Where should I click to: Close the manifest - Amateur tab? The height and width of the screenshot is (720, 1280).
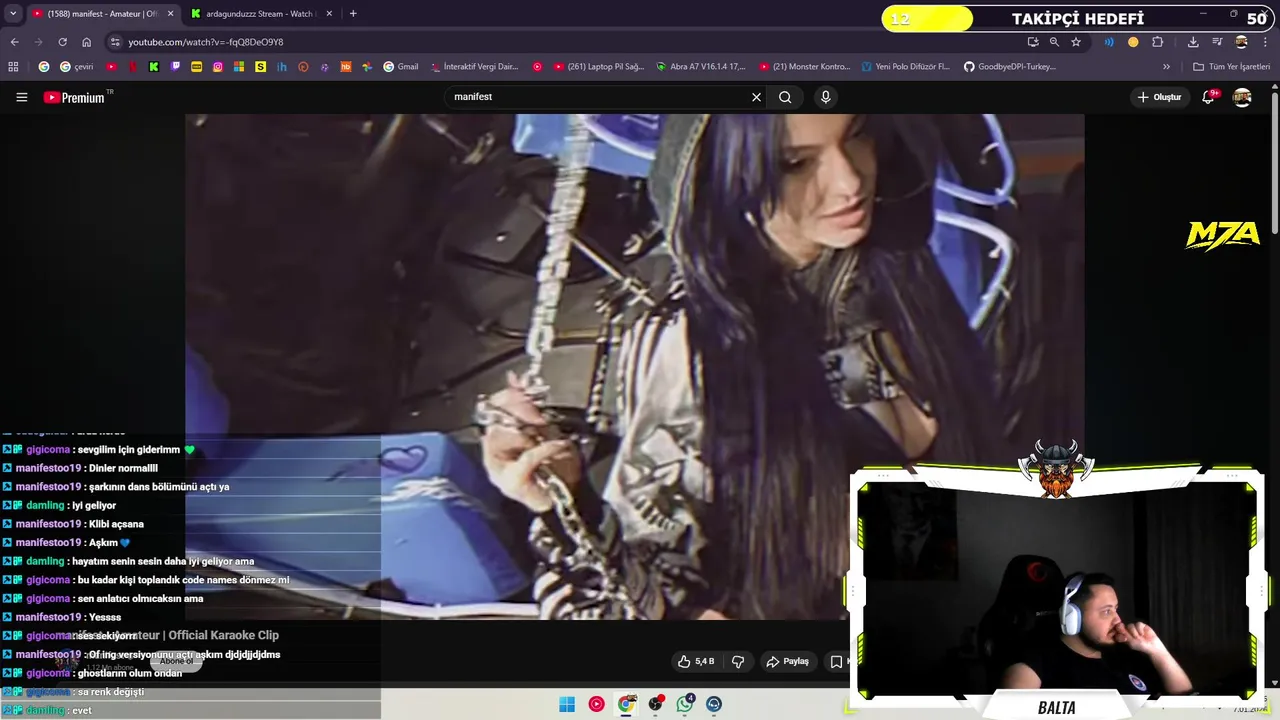tap(170, 14)
